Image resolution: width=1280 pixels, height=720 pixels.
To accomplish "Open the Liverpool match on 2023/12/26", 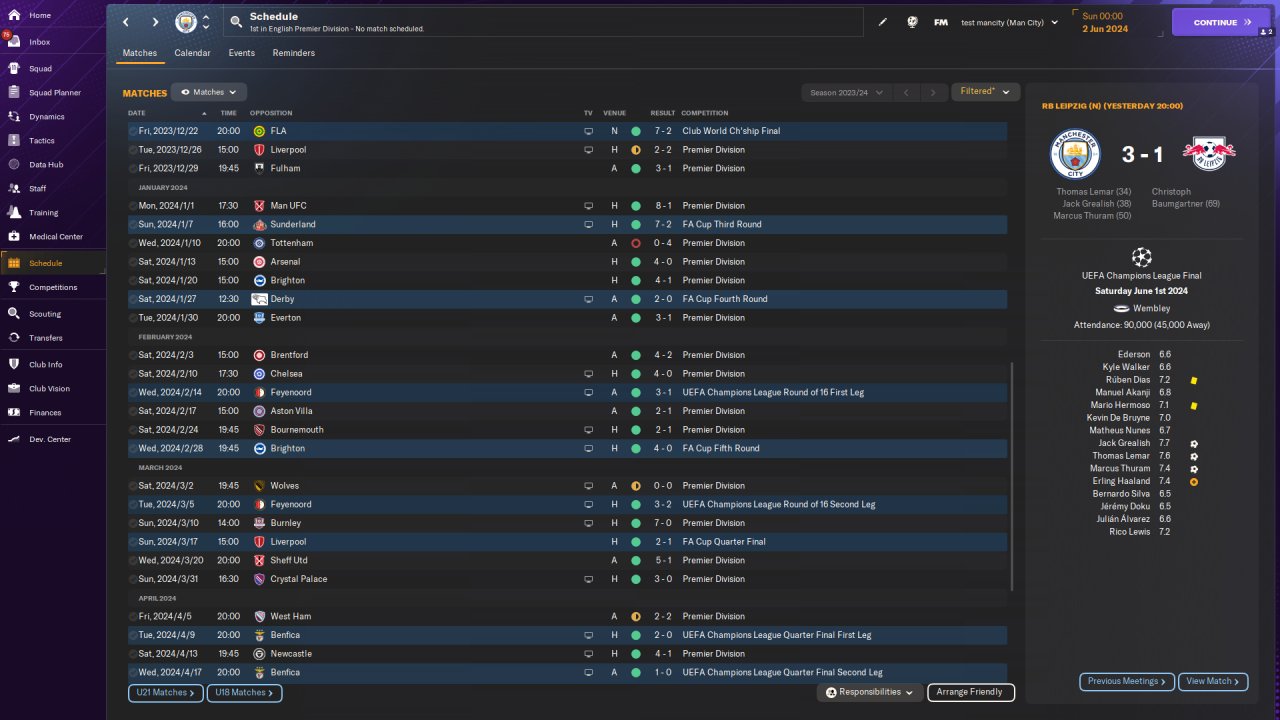I will click(567, 150).
